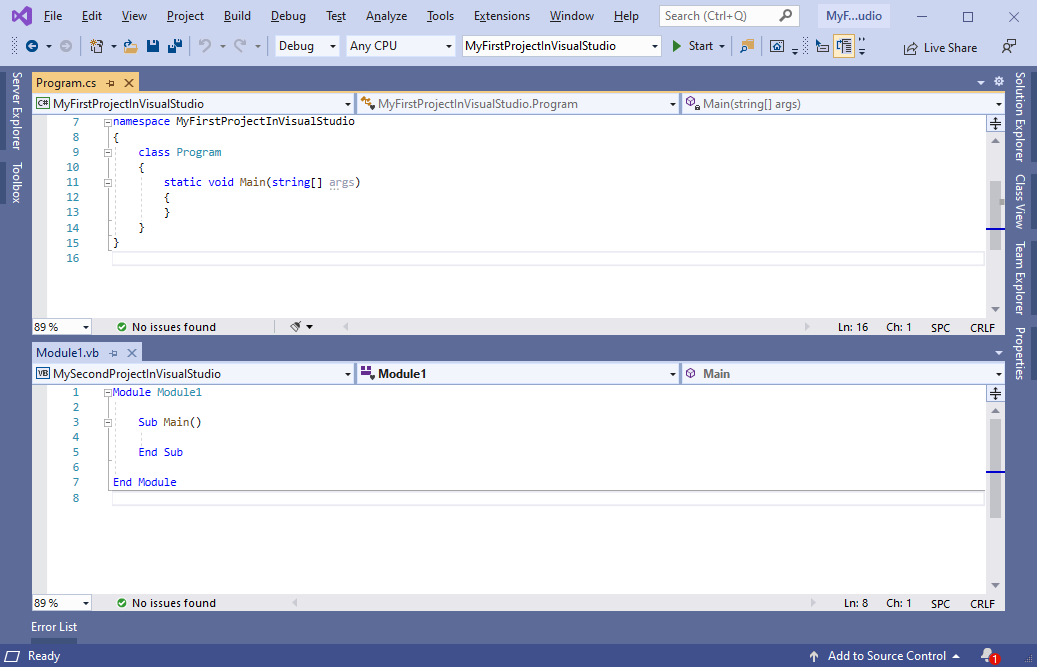Click the code cleanup broom icon
The image size is (1037, 667).
[x=296, y=327]
